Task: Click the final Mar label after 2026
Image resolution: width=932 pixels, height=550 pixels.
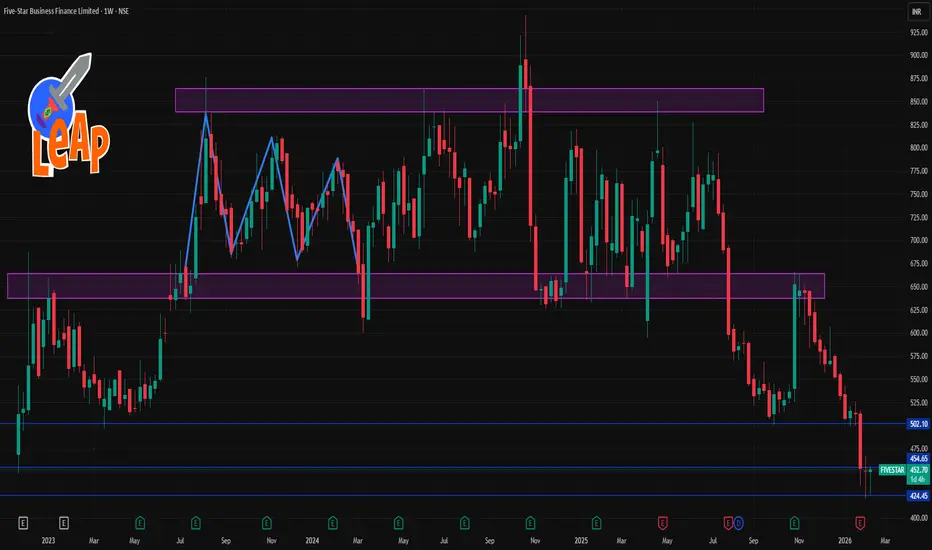Action: (x=885, y=540)
